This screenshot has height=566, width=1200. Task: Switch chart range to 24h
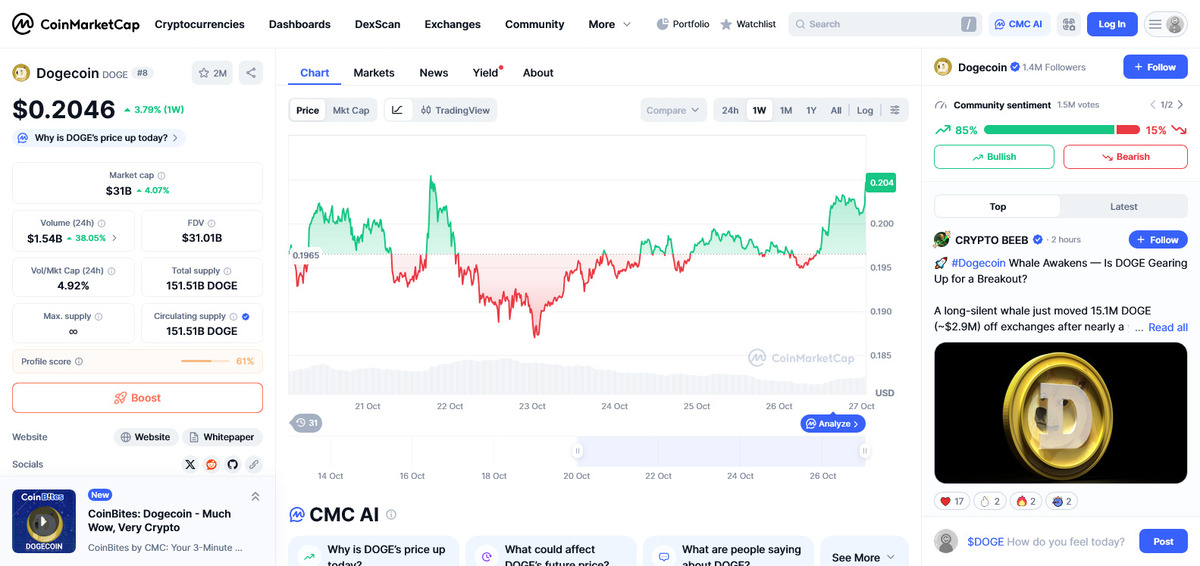[730, 110]
